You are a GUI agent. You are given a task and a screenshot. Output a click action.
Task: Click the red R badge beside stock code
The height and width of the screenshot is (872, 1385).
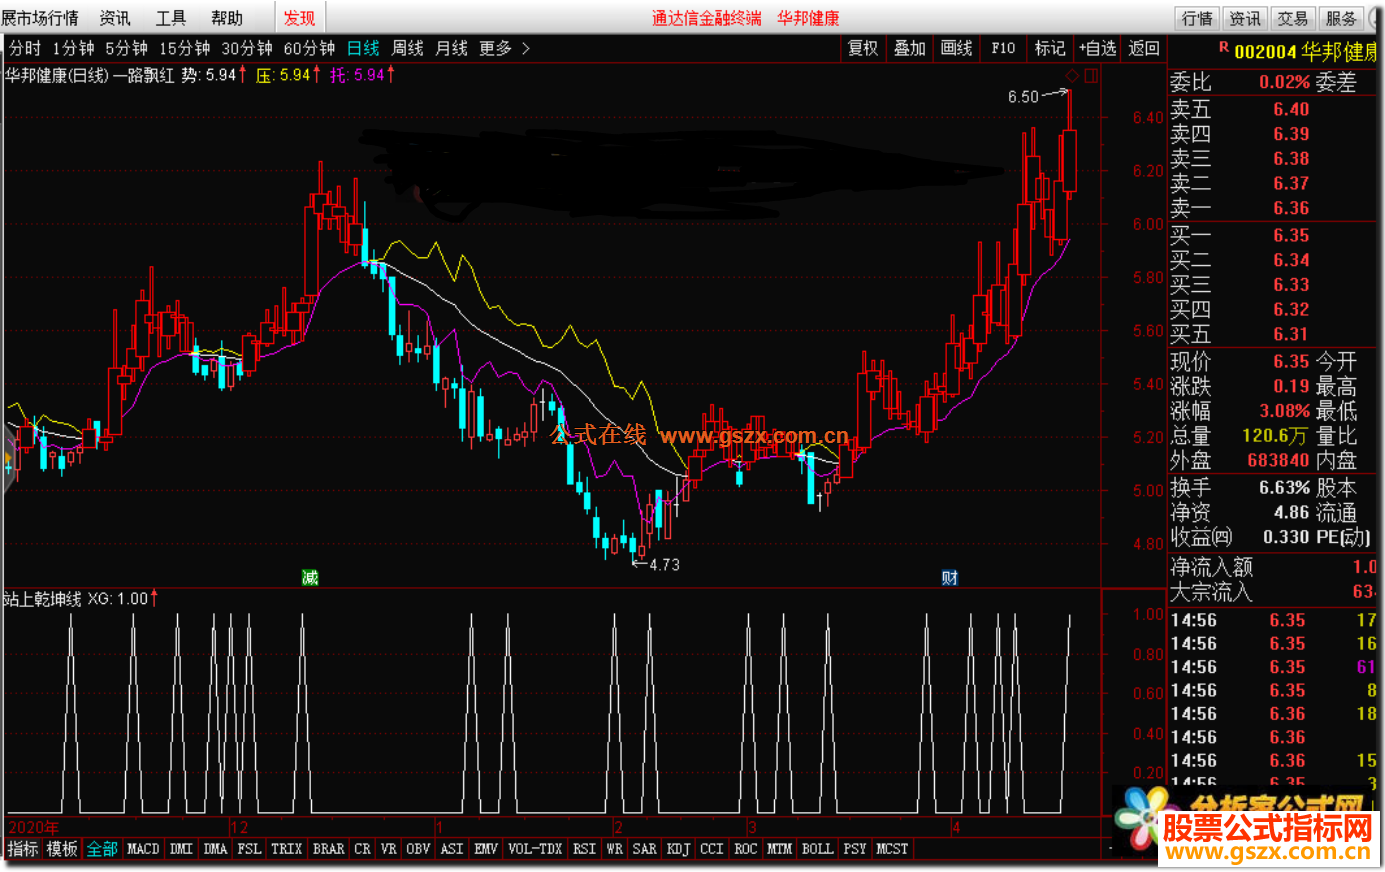point(1223,48)
